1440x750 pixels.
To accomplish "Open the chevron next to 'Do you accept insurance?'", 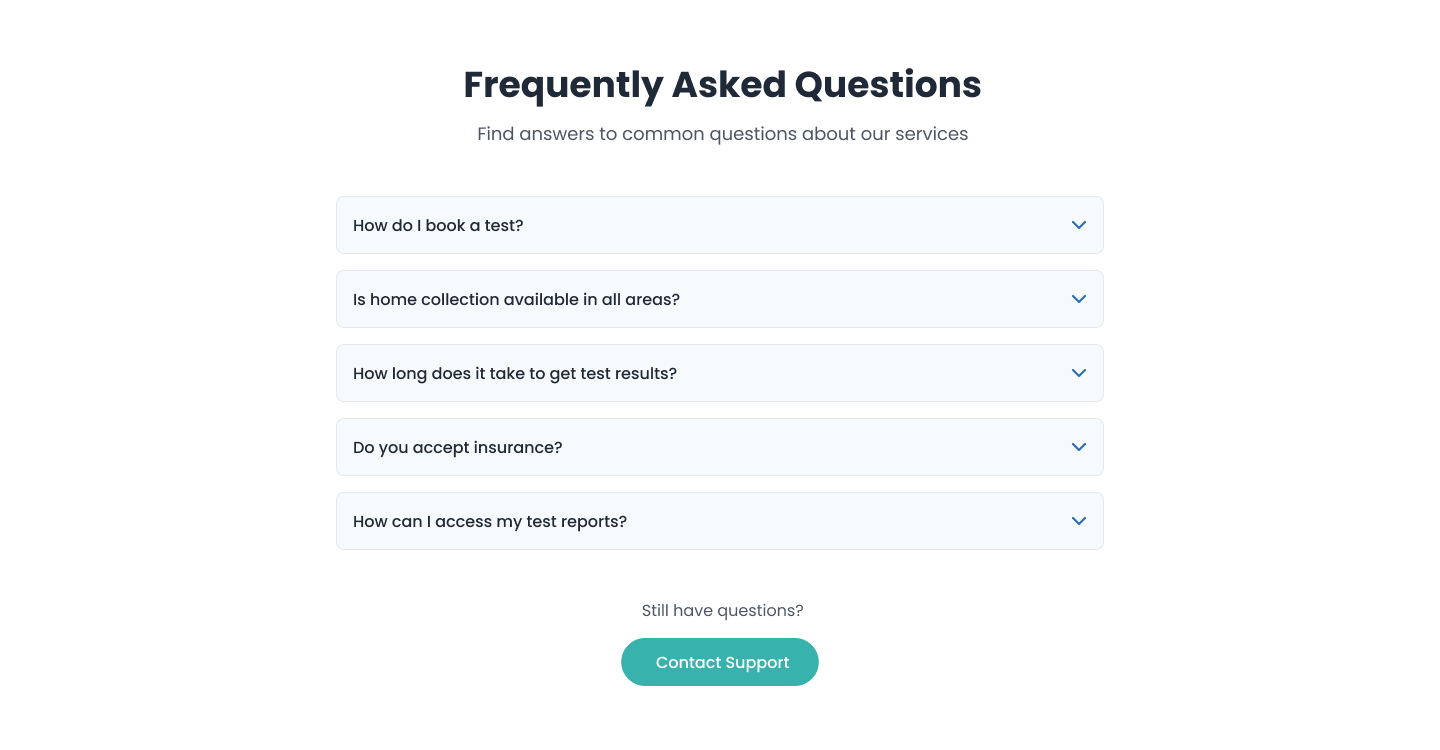I will 1079,447.
